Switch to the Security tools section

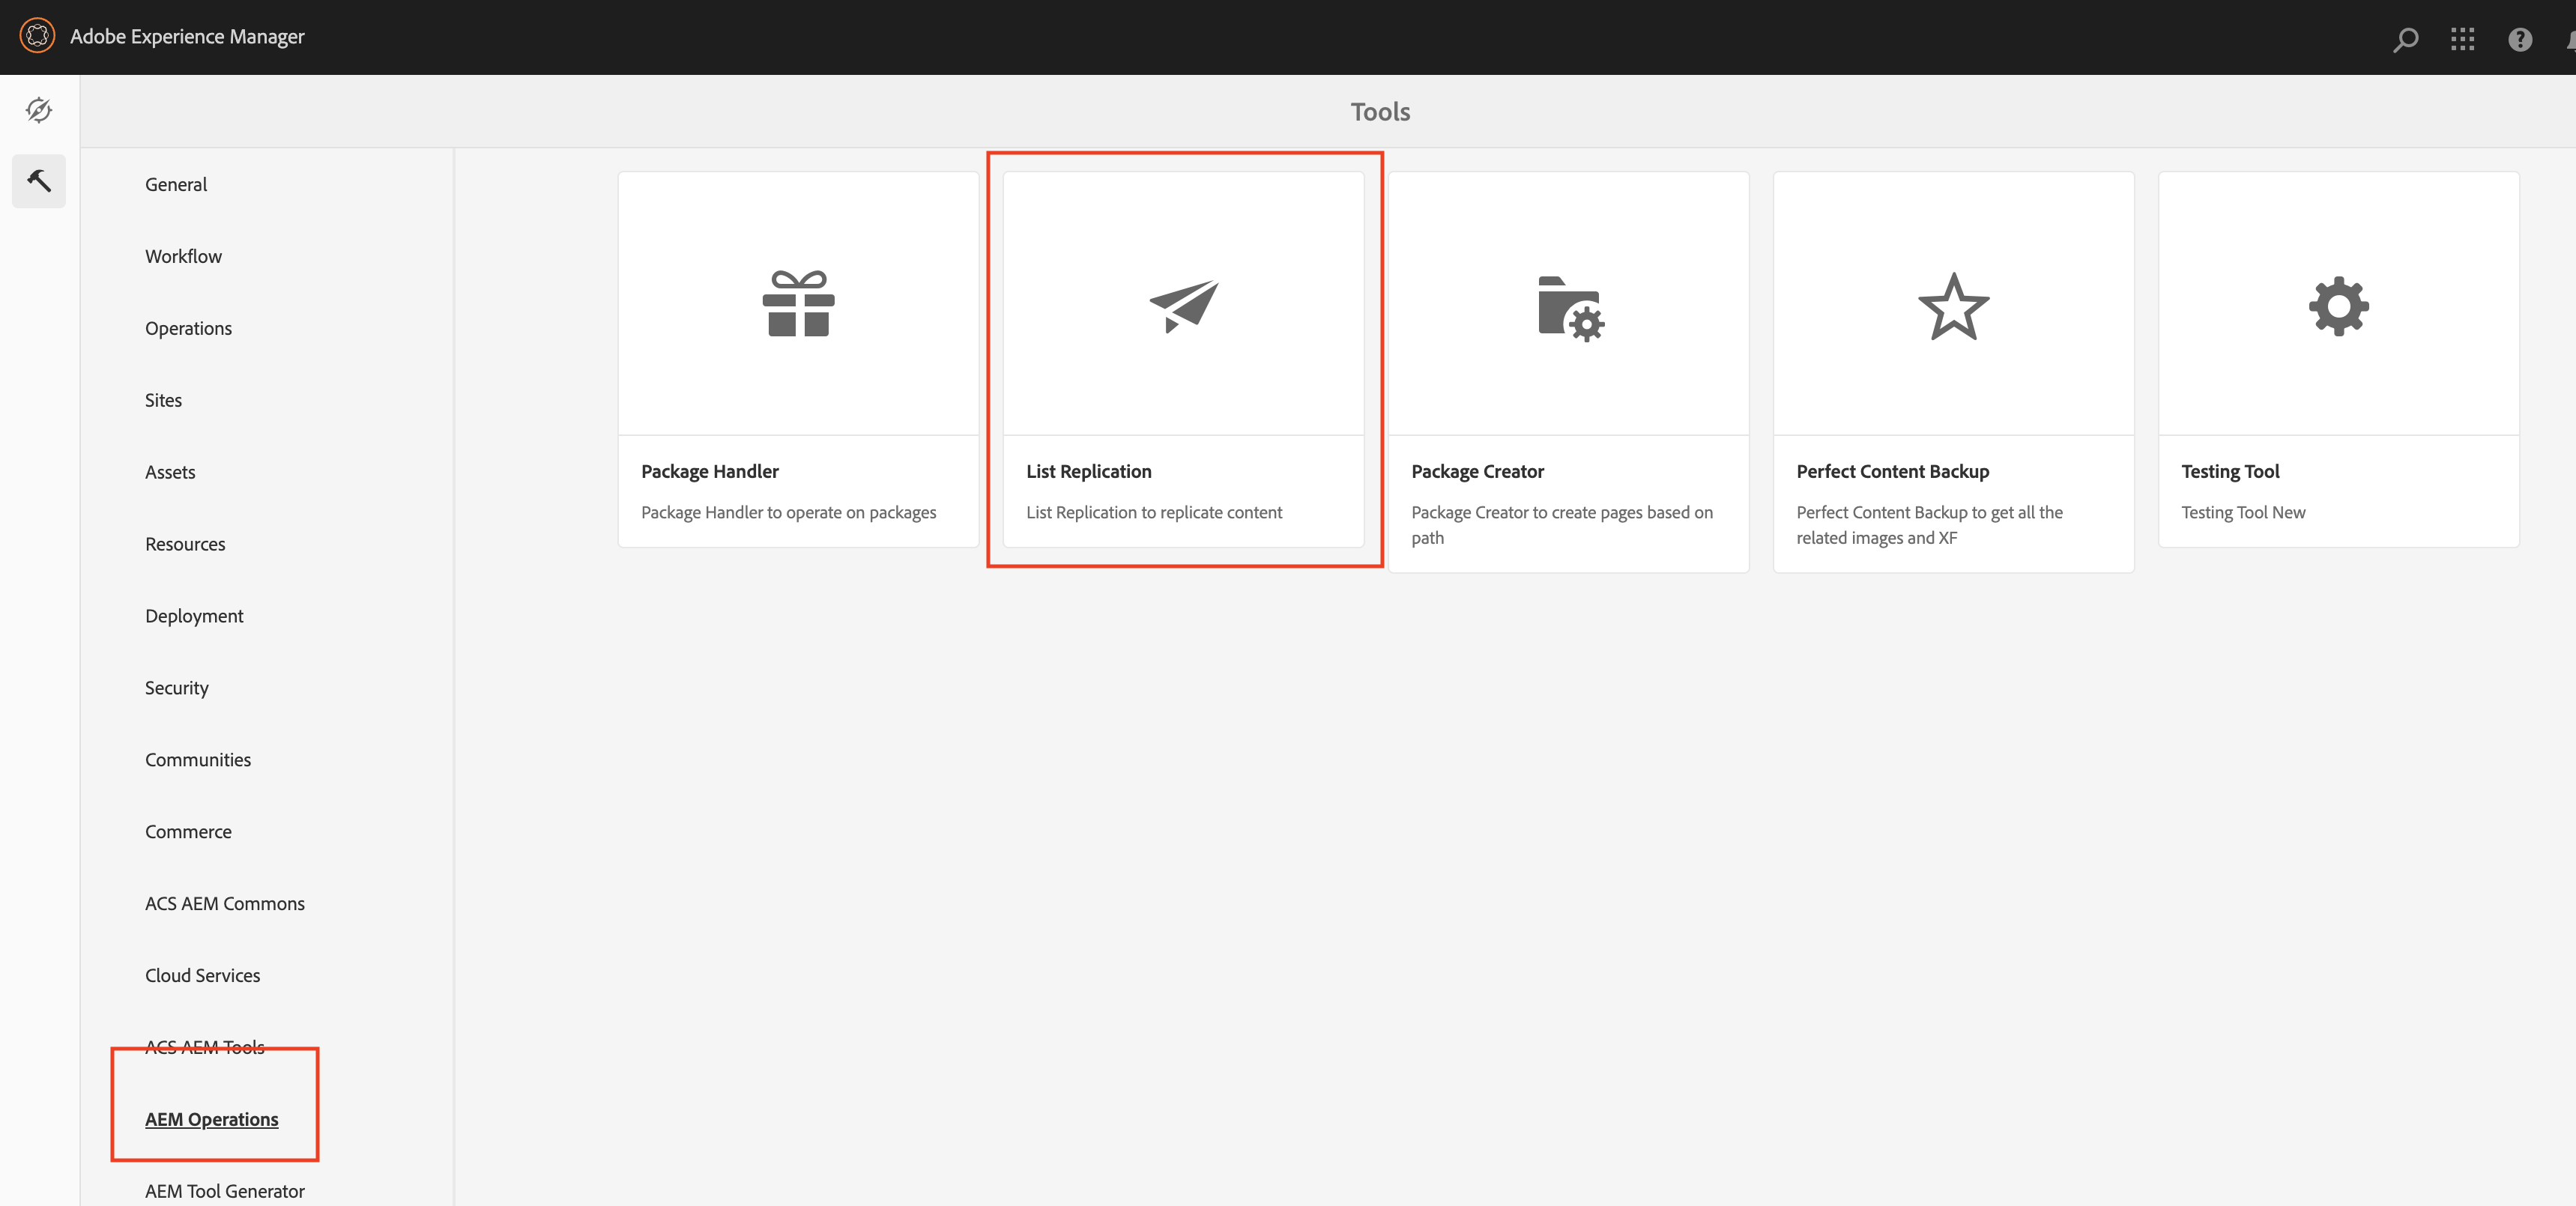[x=176, y=687]
